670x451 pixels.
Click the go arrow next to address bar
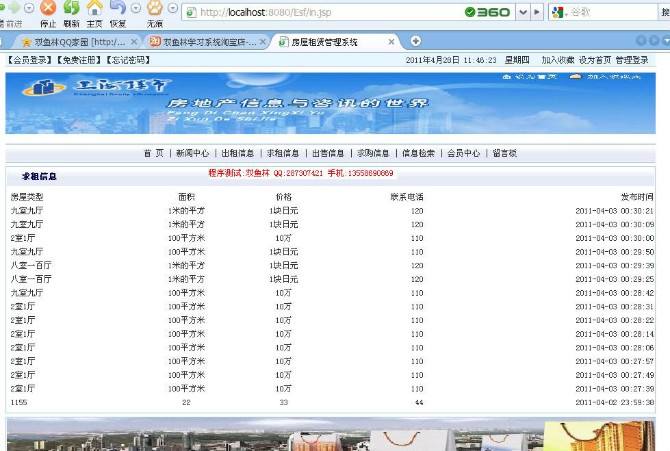[x=537, y=12]
